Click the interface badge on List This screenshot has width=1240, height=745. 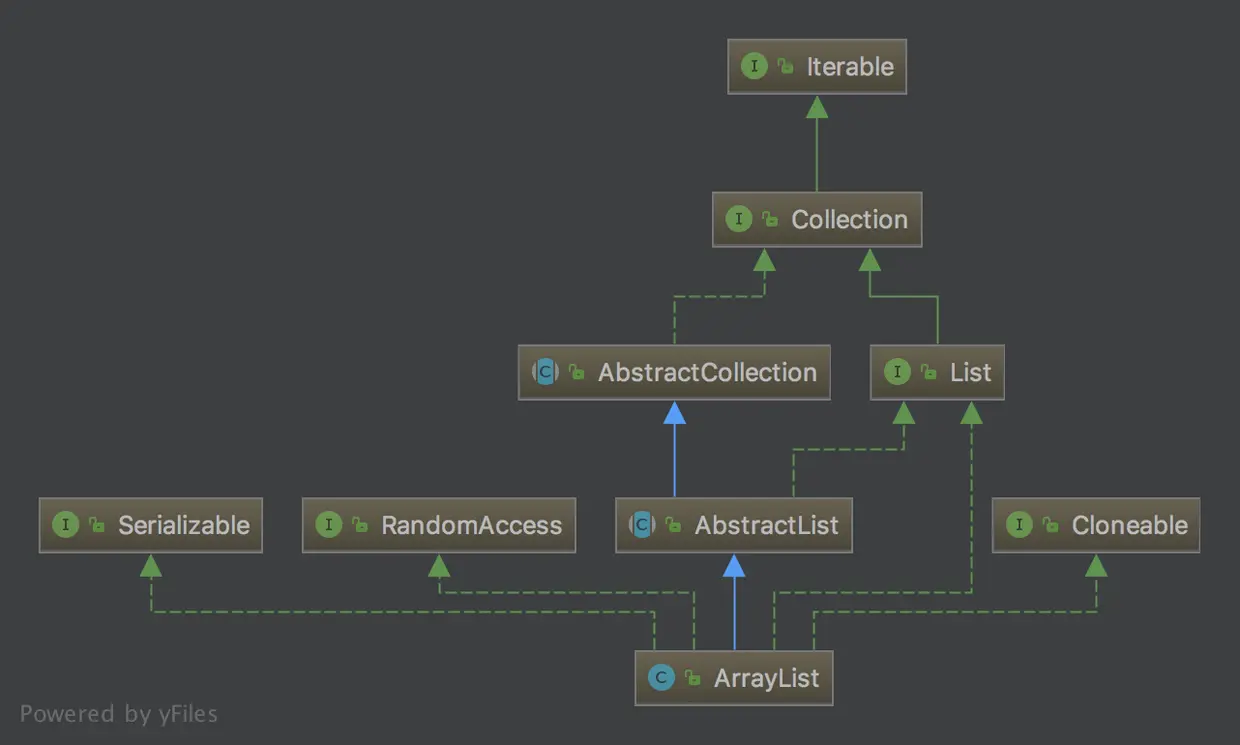(x=898, y=372)
